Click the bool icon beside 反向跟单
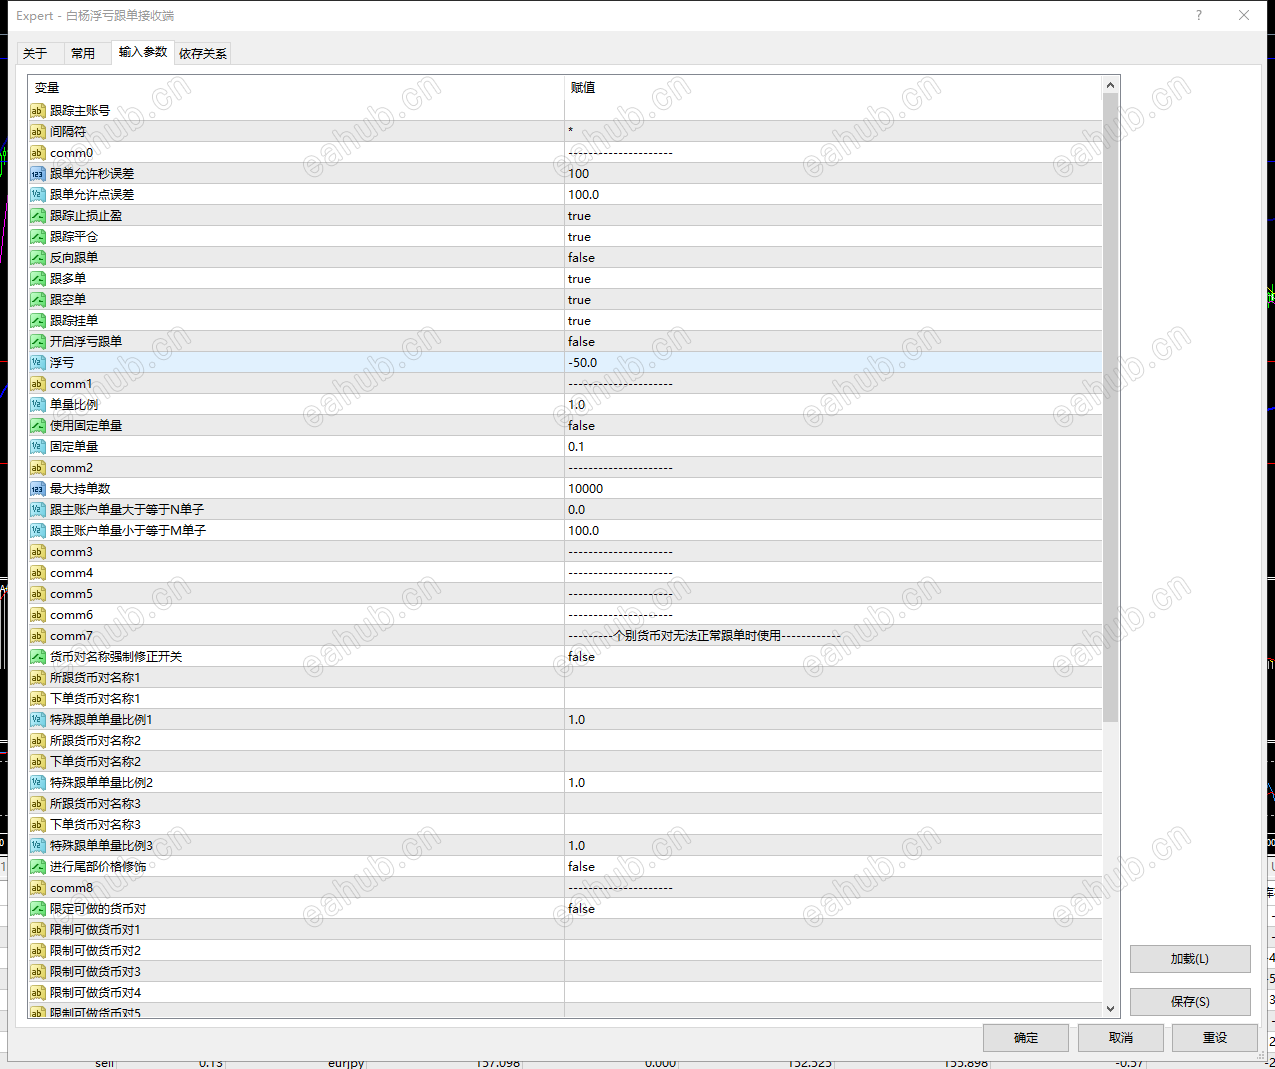Viewport: 1275px width, 1069px height. point(38,258)
